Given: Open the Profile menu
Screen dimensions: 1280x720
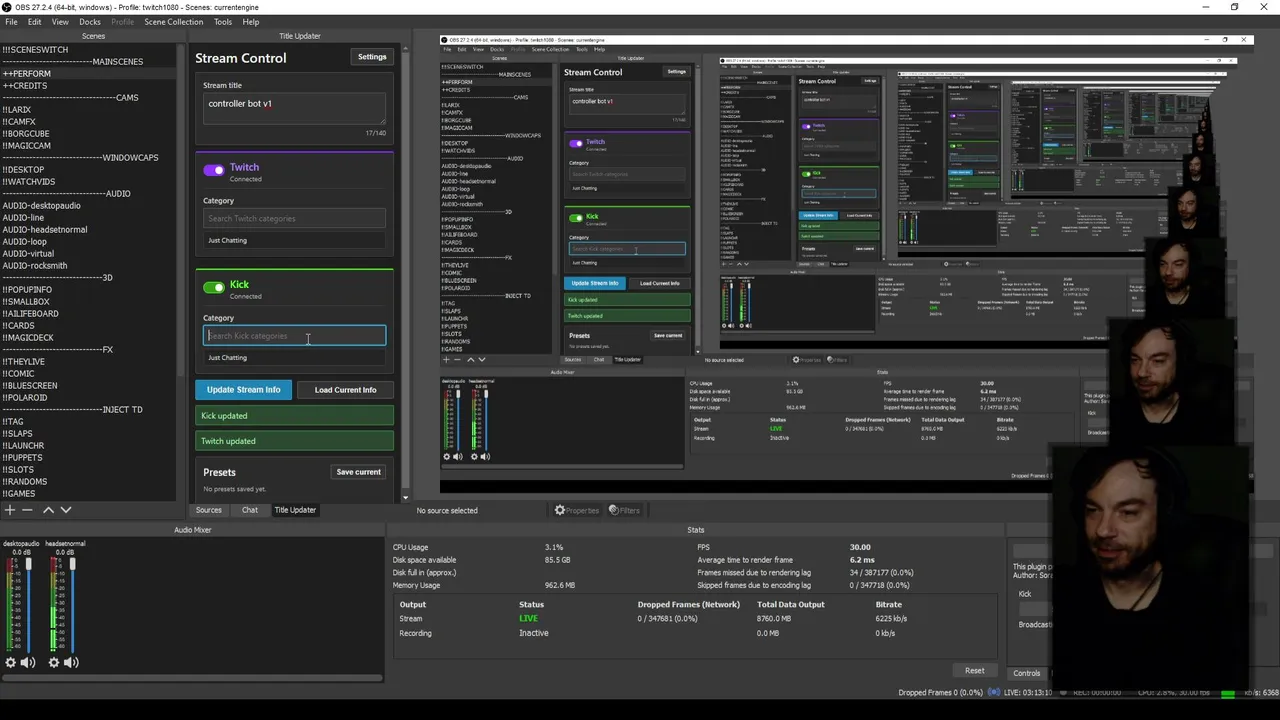Looking at the screenshot, I should click(x=123, y=22).
